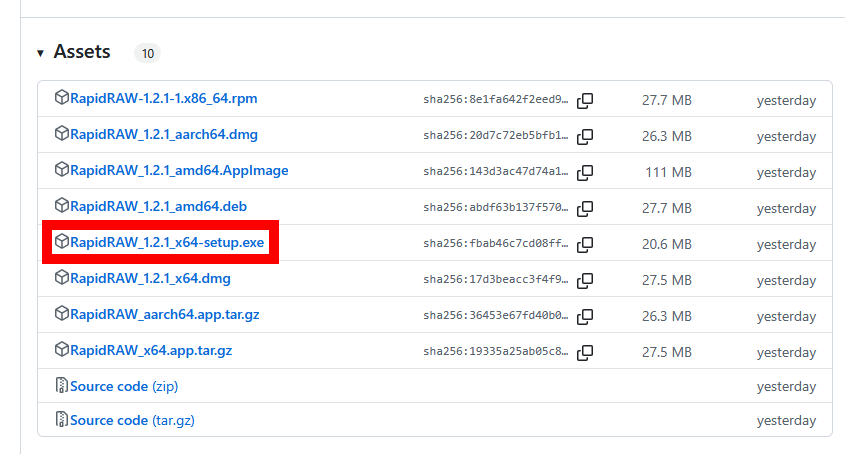Download RapidRAW_1.2.1_x64-setup.exe installer

tap(167, 243)
